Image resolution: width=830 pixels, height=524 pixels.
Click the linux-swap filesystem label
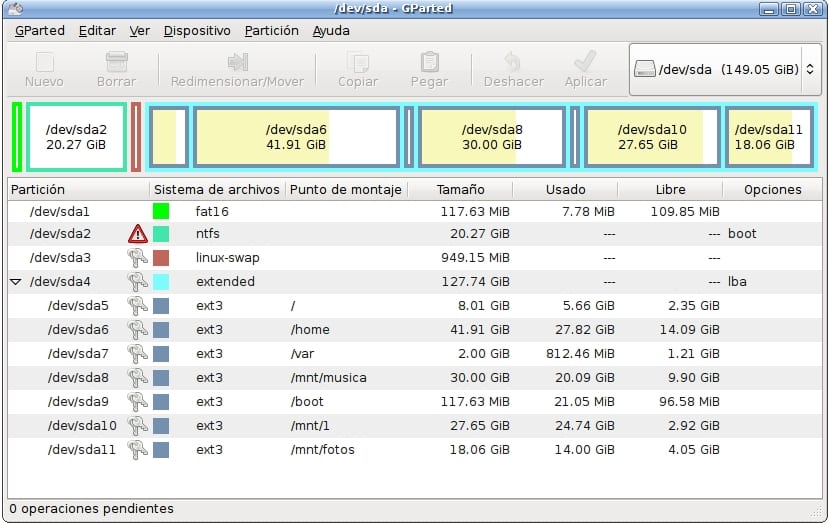point(228,258)
